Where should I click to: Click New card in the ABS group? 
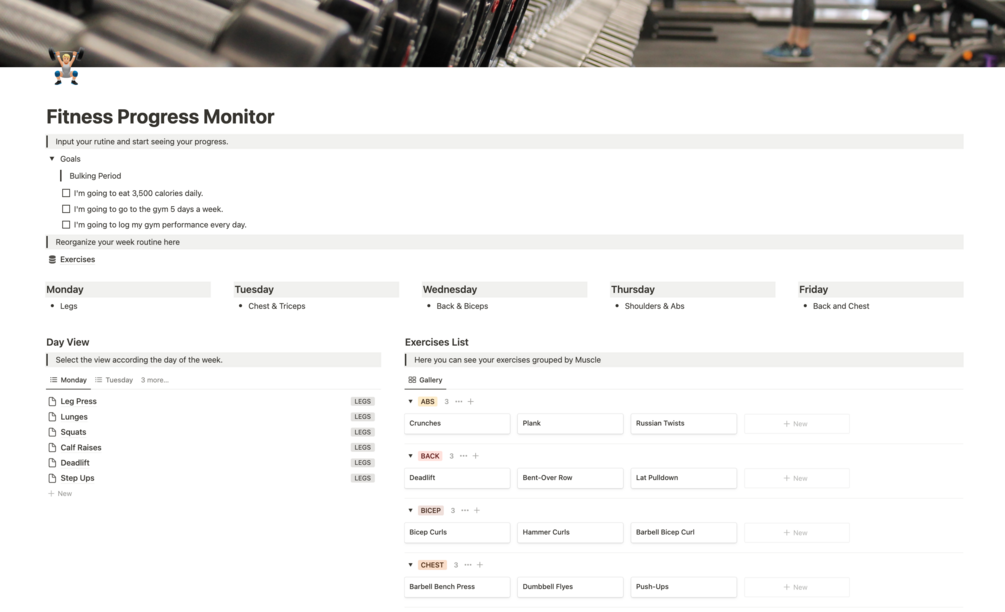pos(796,423)
